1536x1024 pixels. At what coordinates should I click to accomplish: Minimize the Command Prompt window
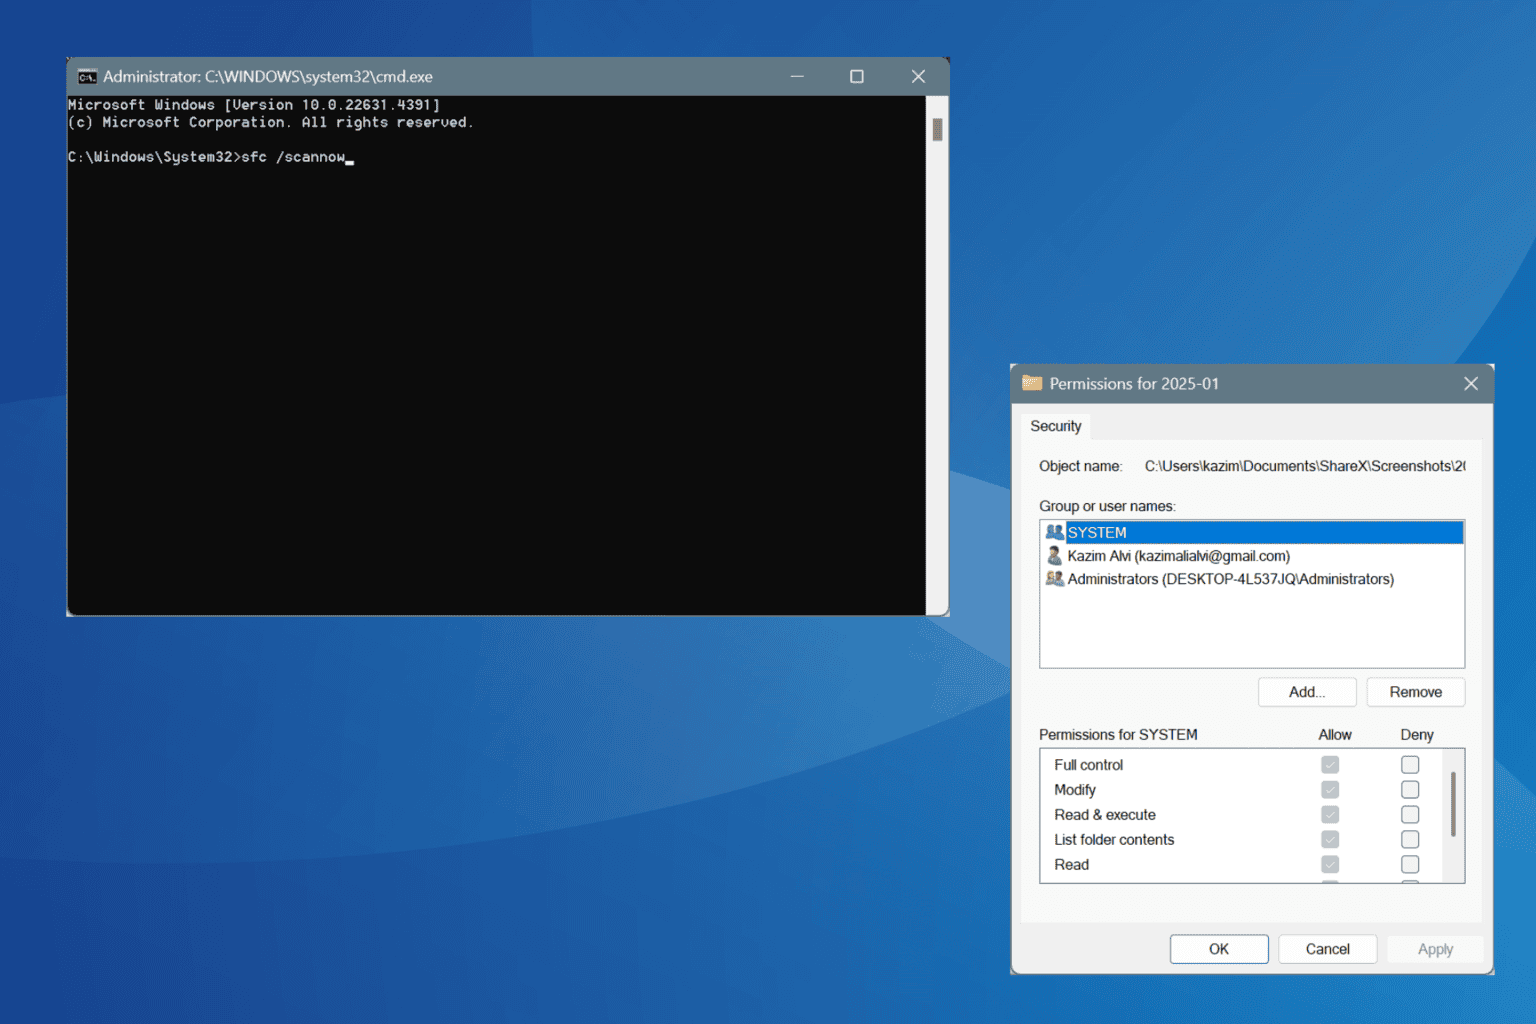click(797, 76)
